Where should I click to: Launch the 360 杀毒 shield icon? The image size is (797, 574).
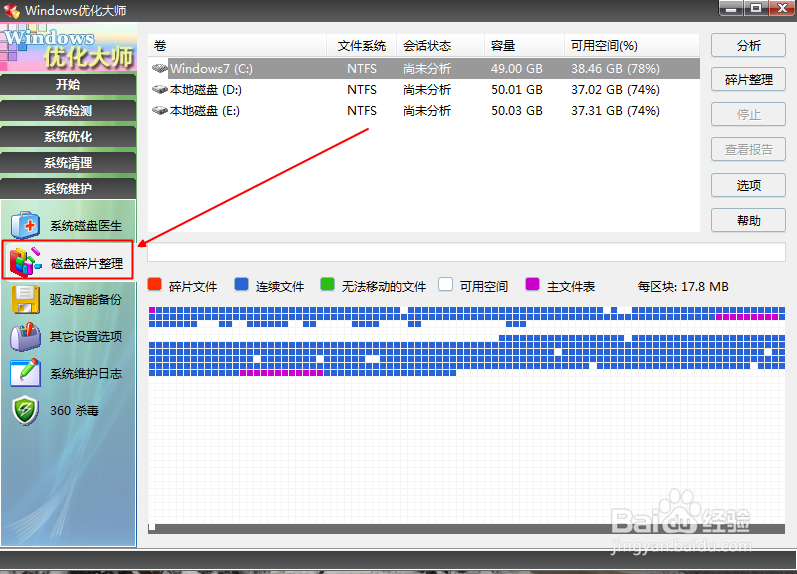pos(25,410)
